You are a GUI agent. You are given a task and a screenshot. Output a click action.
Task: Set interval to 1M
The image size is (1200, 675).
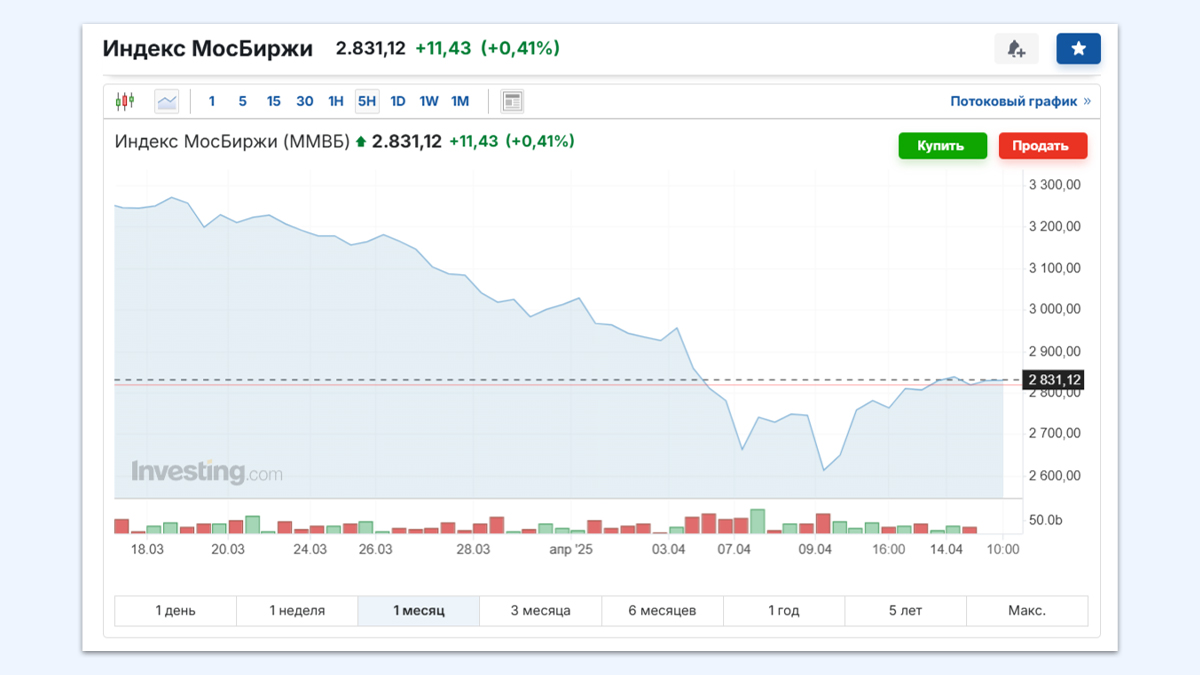(460, 101)
